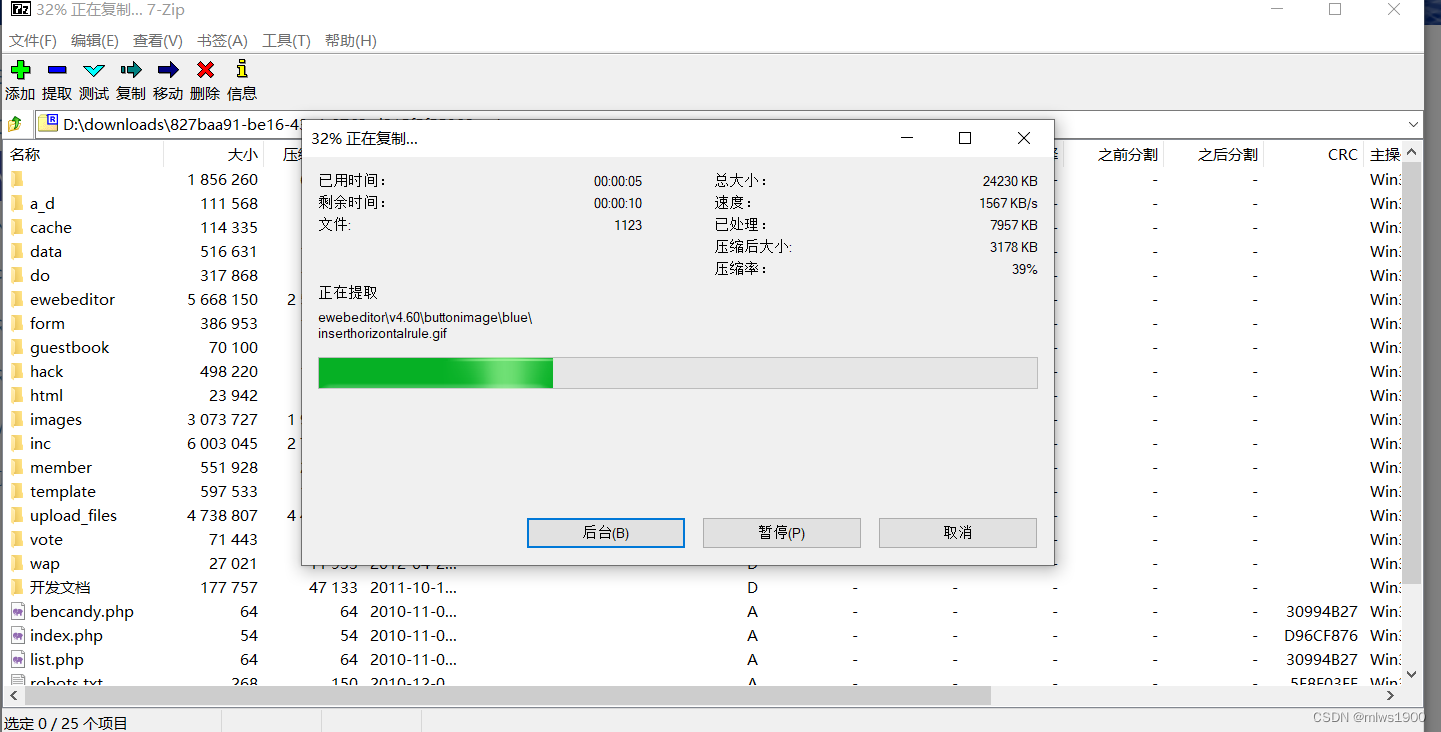Send copy operation to background with 后台(B)
Image resolution: width=1441 pixels, height=732 pixels.
click(605, 532)
